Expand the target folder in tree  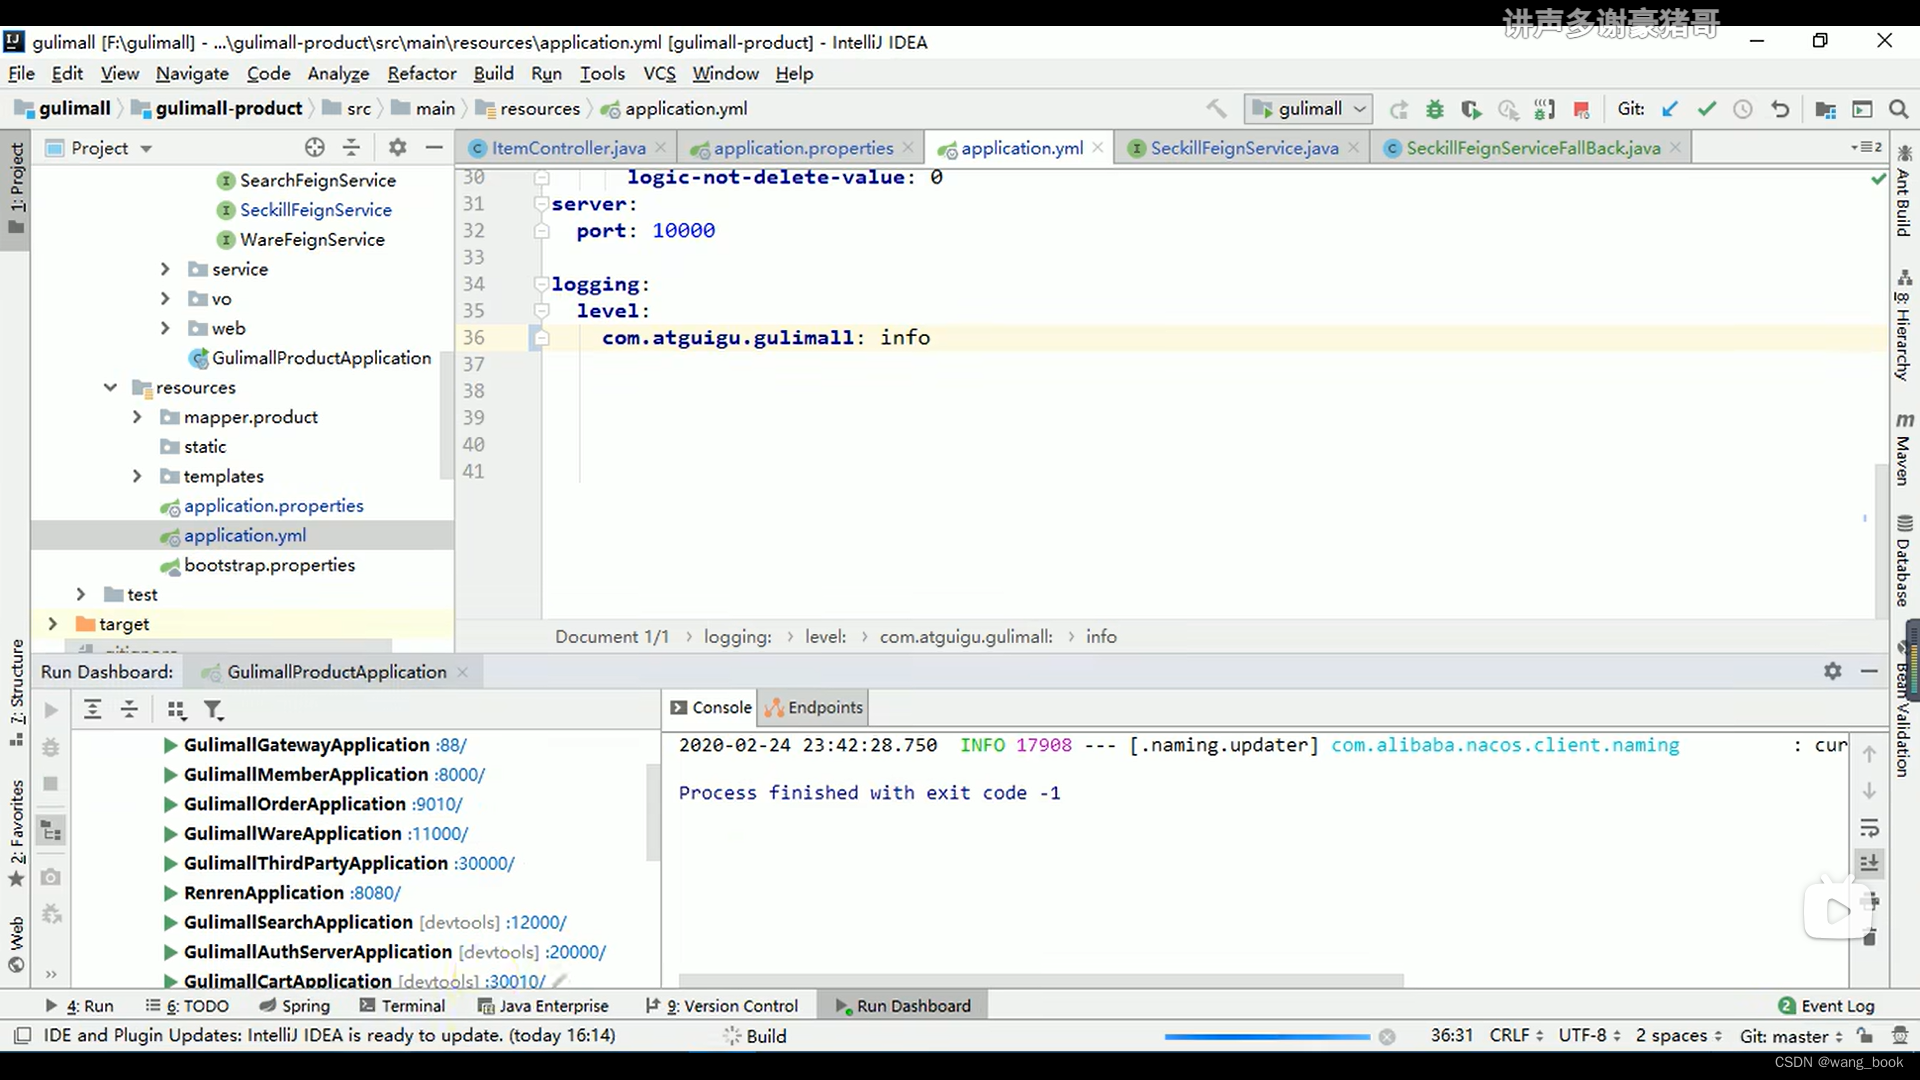click(53, 624)
